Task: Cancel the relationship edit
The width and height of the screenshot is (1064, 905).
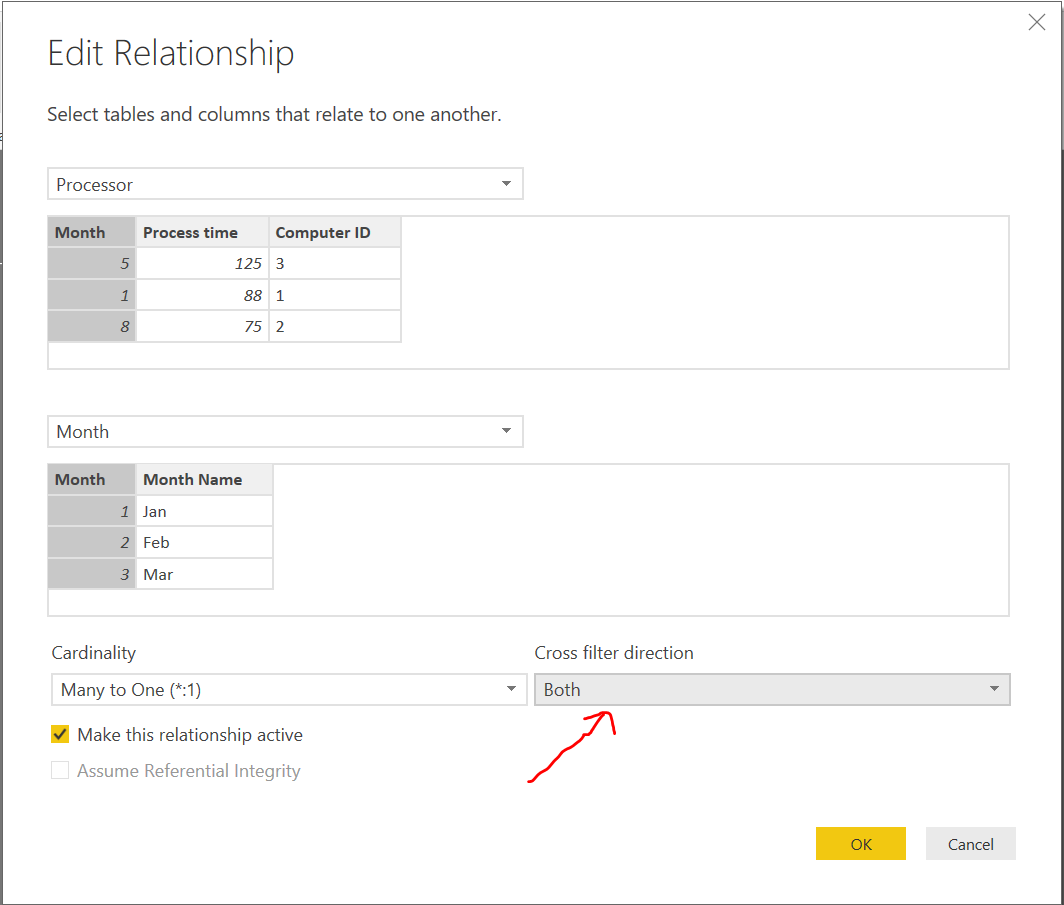Action: 970,844
